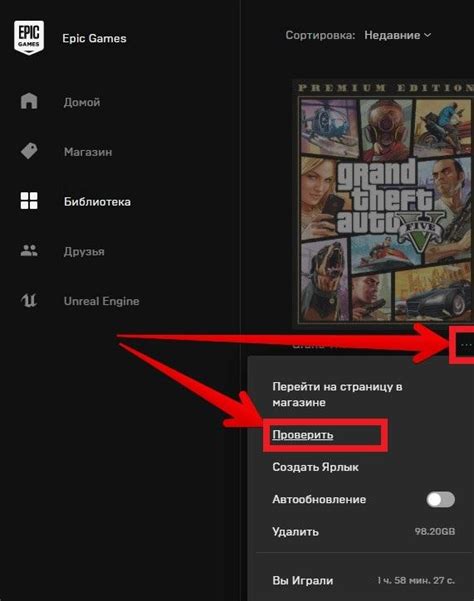Click the Epic Games shield logo
This screenshot has height=601, width=474.
pos(29,38)
